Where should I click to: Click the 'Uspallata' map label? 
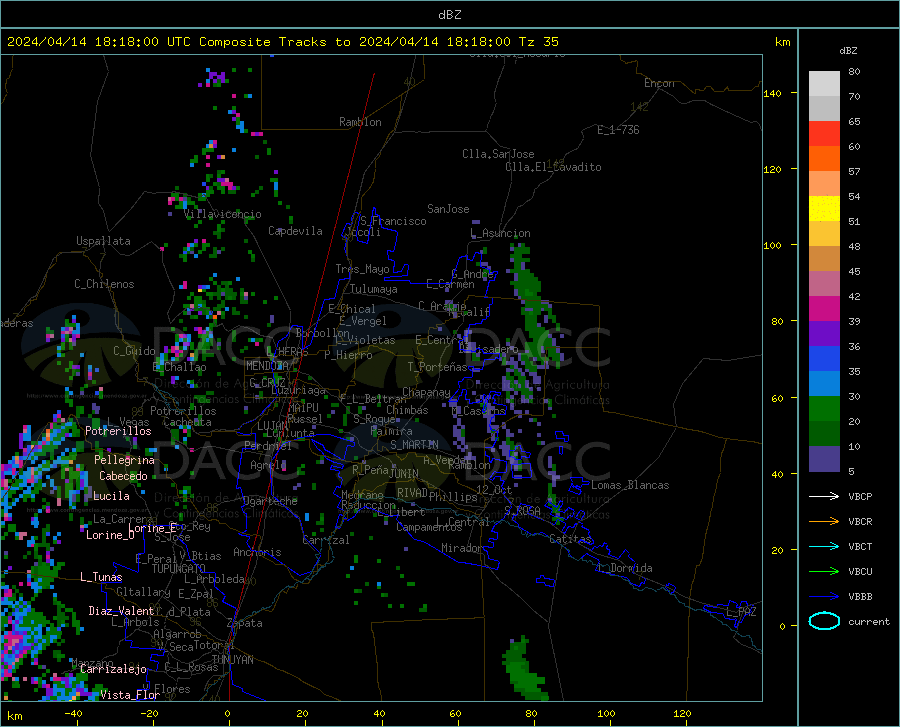(x=103, y=241)
